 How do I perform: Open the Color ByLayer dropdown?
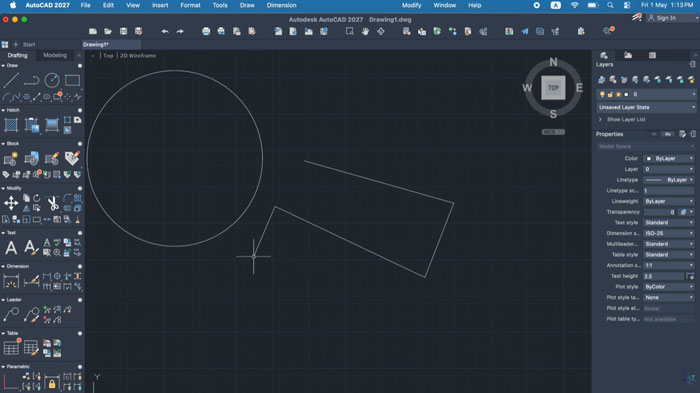pos(669,159)
